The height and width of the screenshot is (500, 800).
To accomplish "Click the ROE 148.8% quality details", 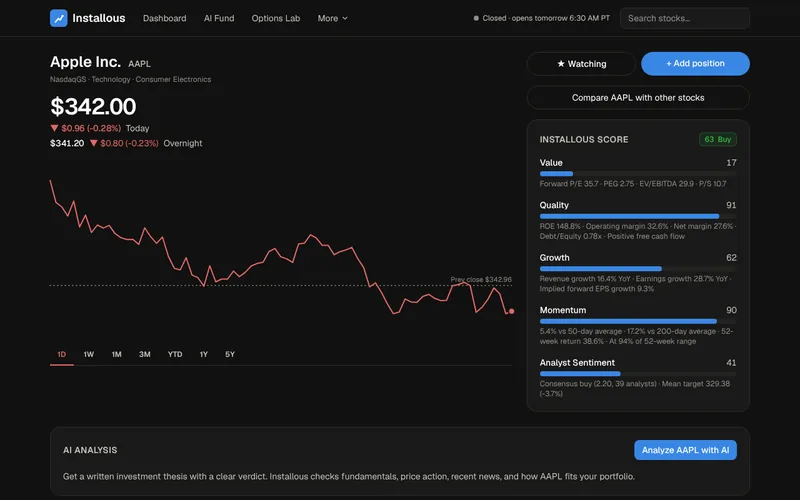I will pyautogui.click(x=638, y=231).
